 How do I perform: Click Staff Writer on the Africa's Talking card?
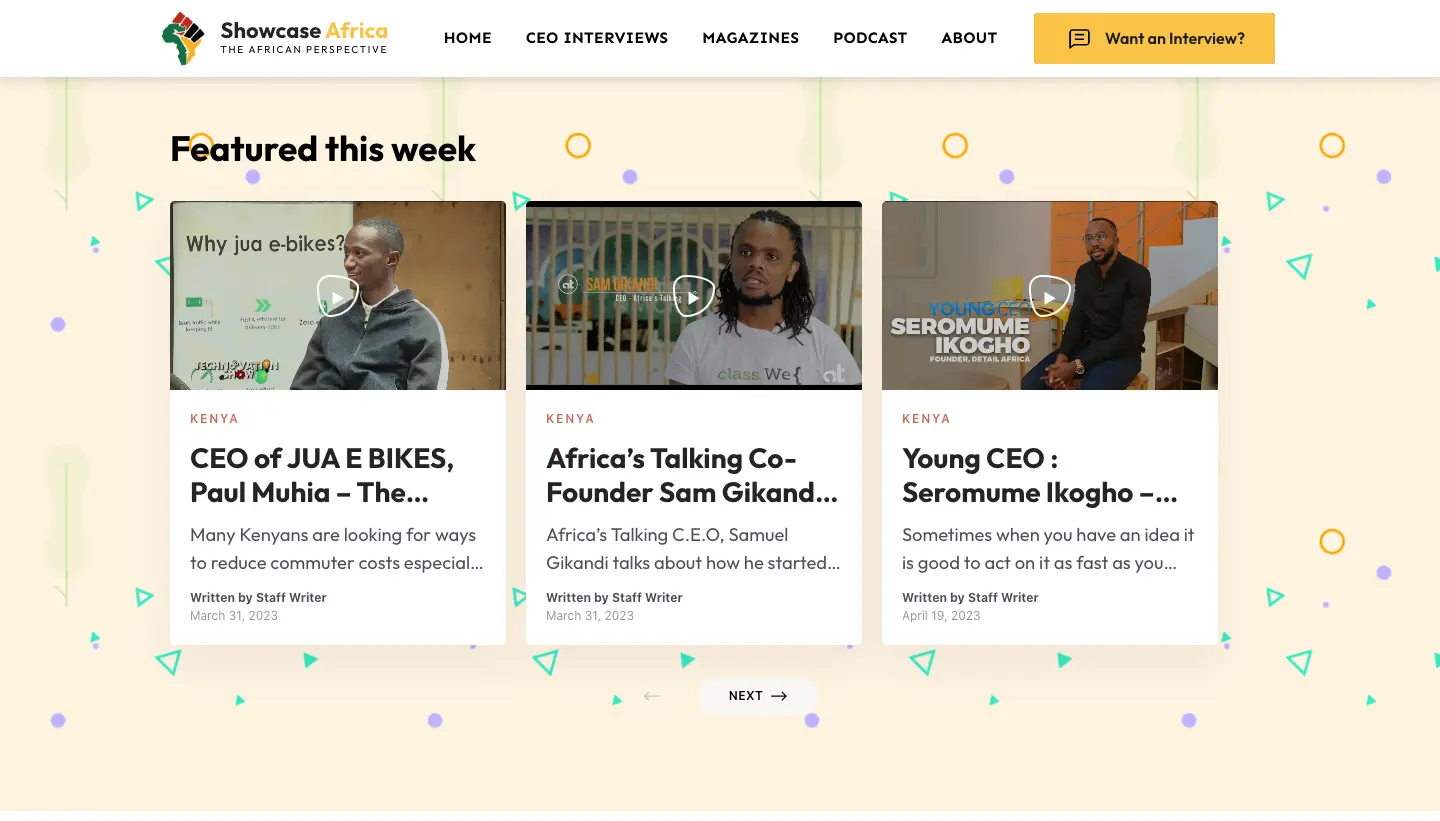click(x=647, y=598)
